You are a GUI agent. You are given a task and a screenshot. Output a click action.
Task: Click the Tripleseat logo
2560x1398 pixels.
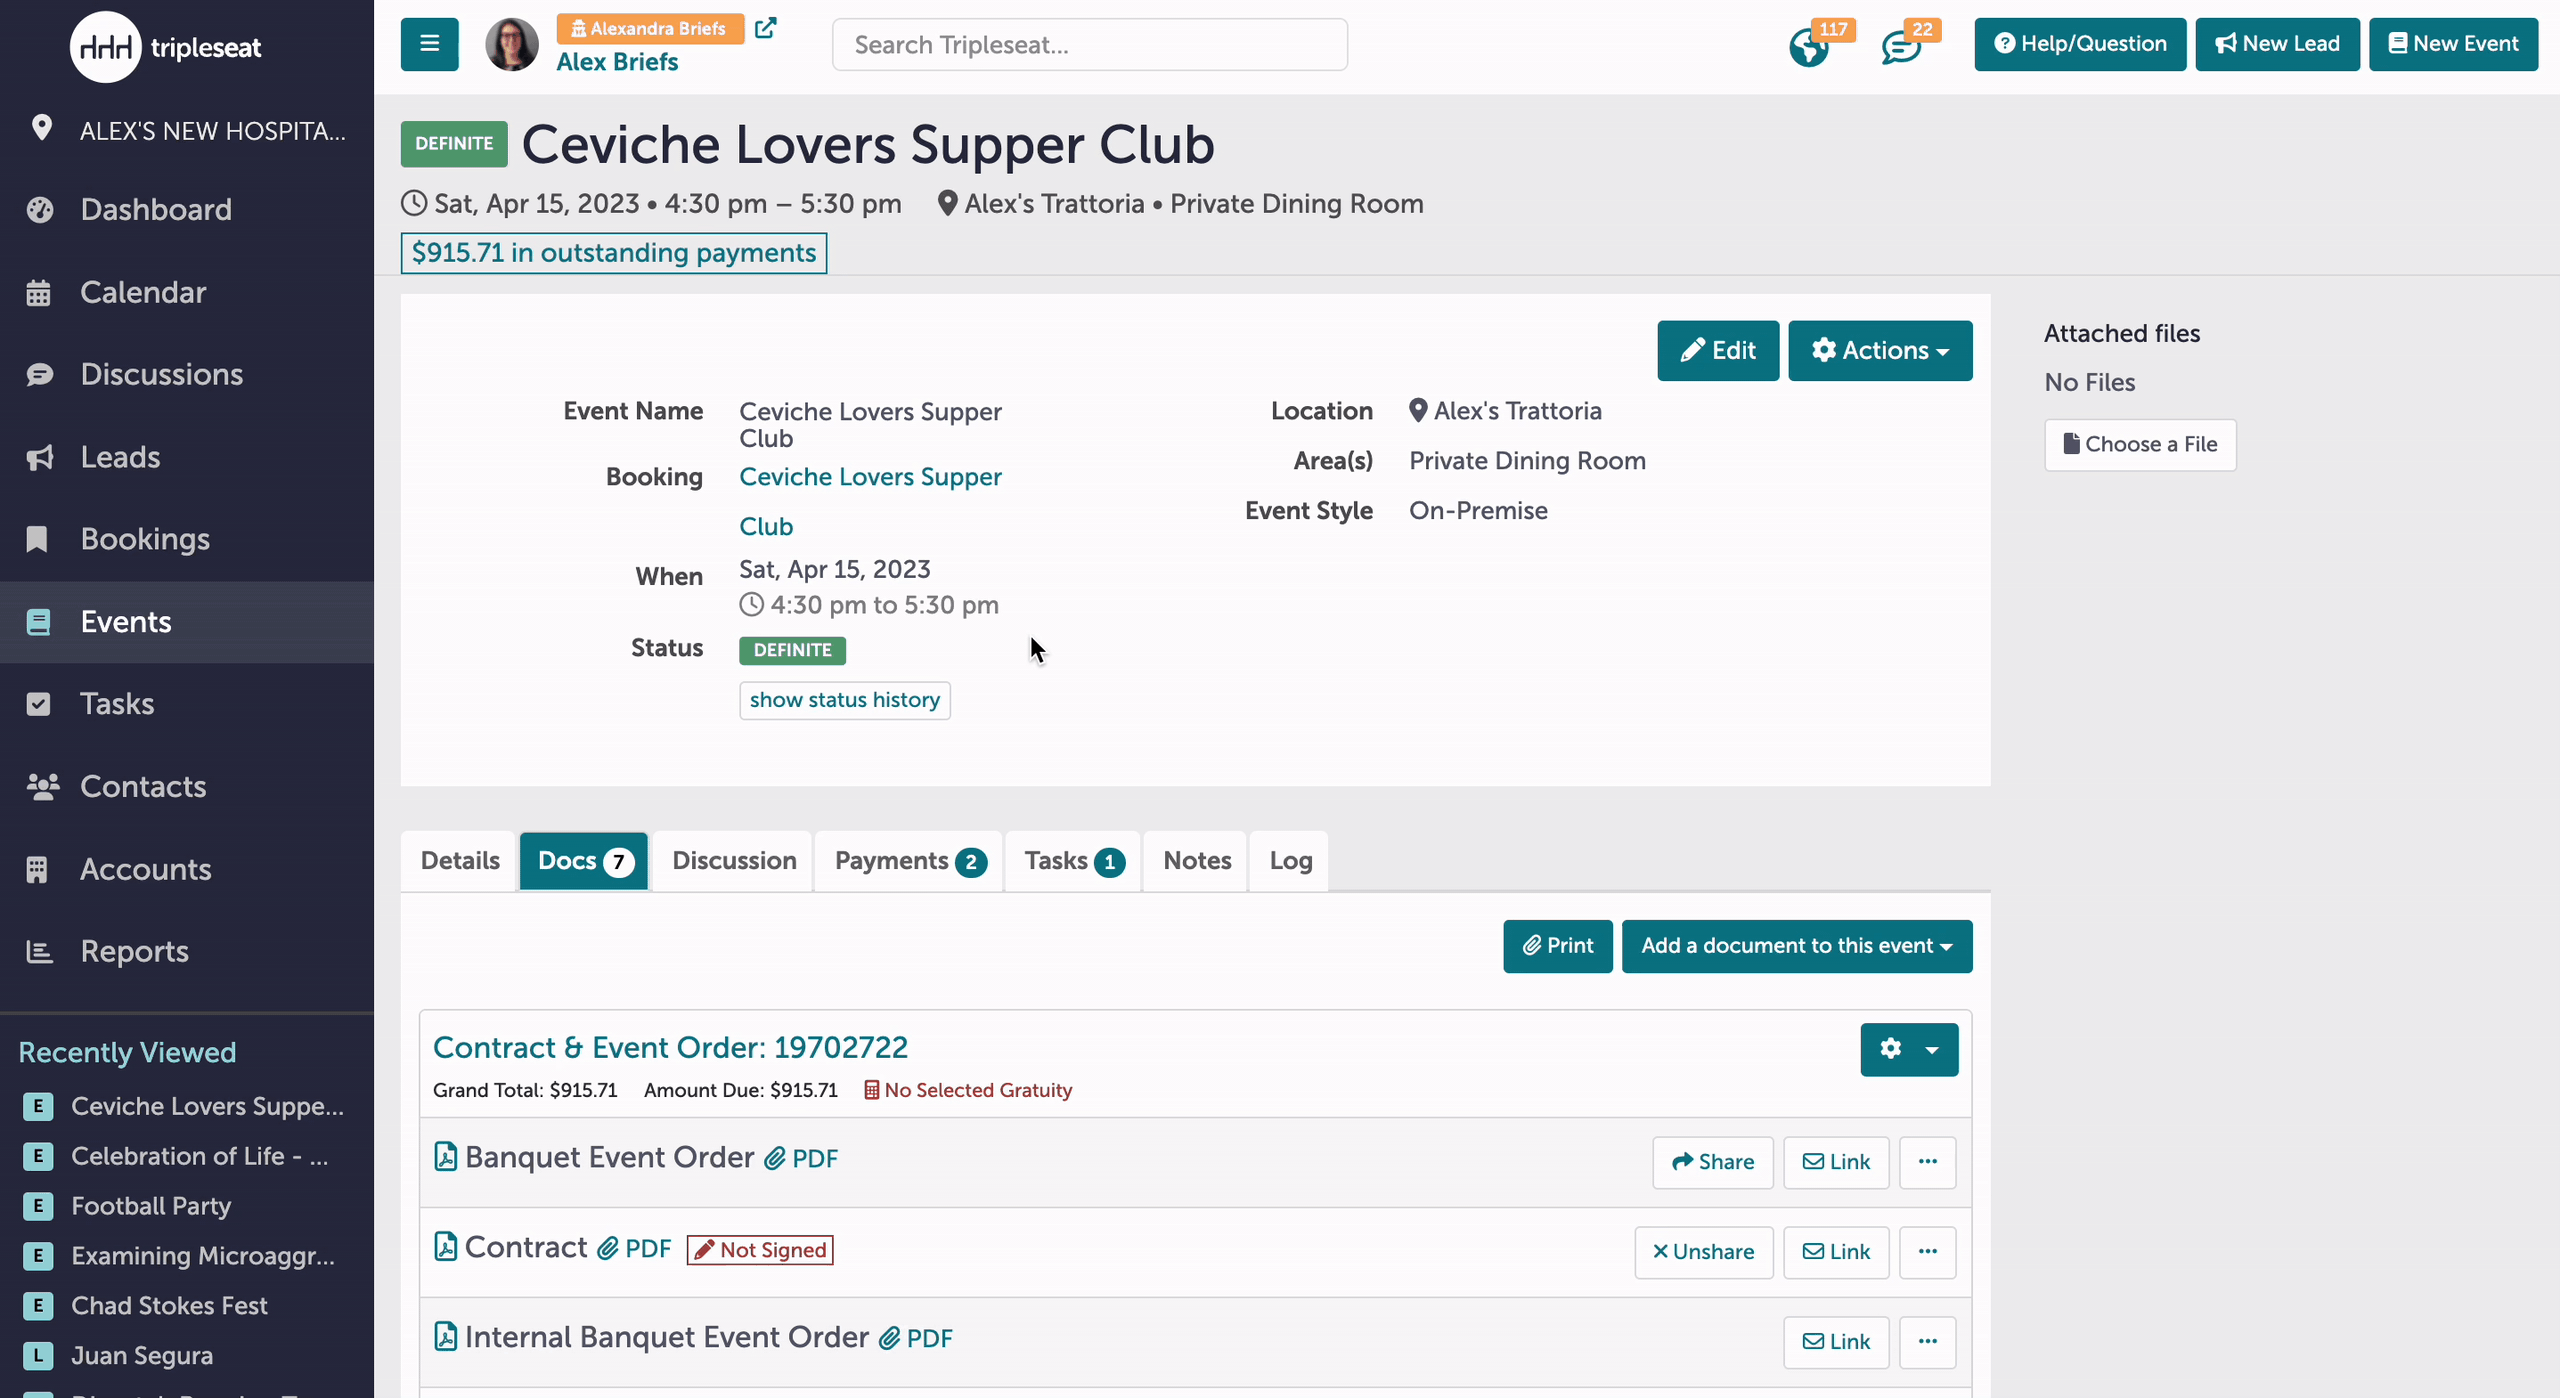166,47
